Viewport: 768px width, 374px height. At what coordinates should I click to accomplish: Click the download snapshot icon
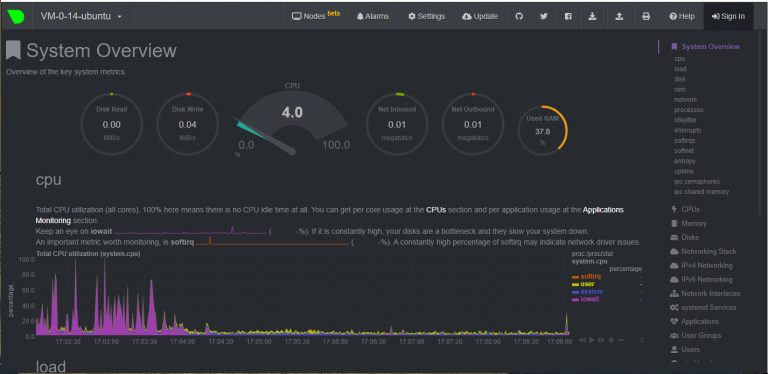(592, 16)
